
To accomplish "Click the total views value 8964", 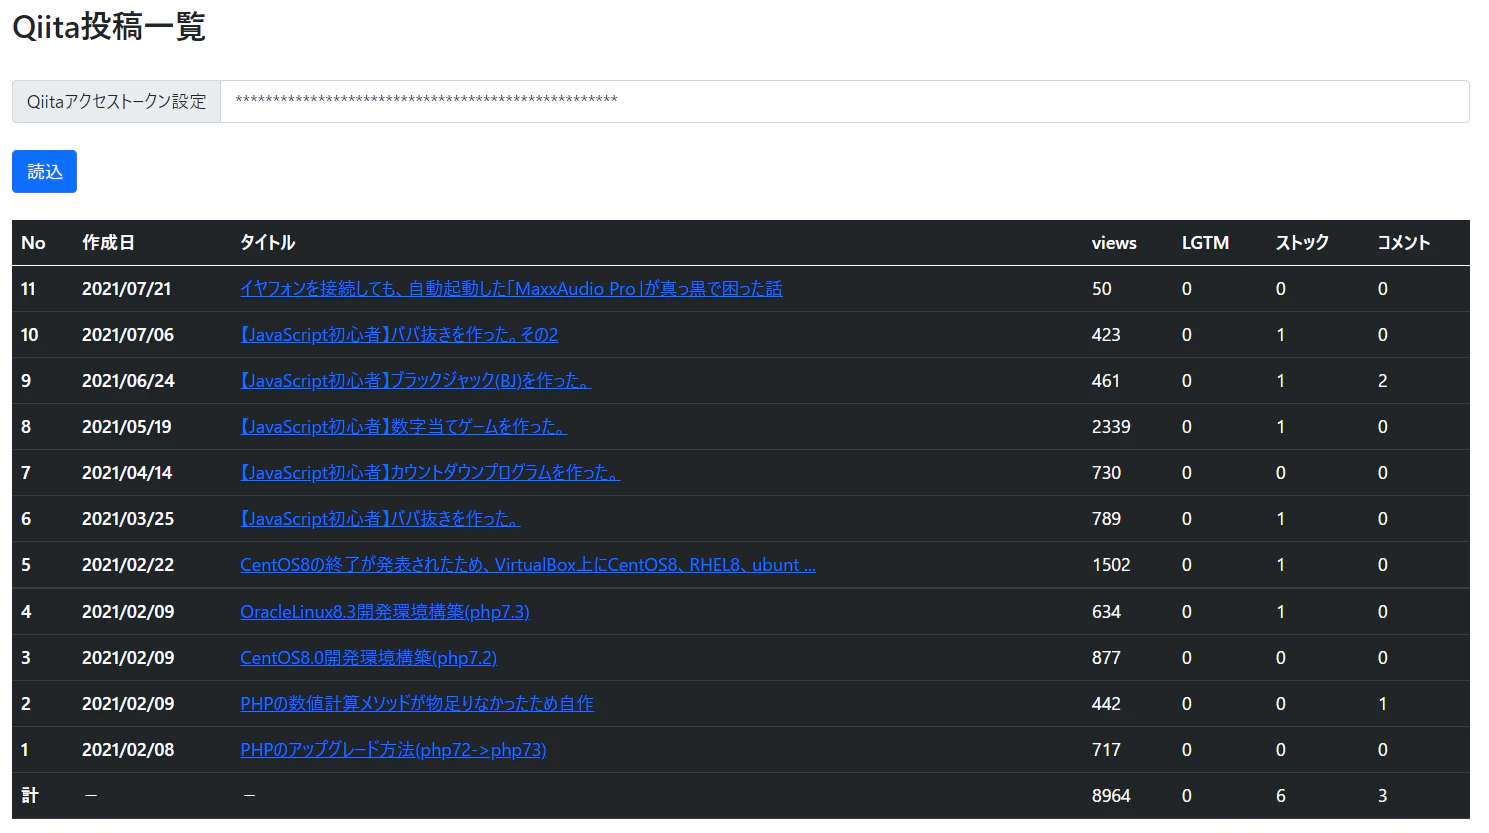I will pyautogui.click(x=1111, y=796).
